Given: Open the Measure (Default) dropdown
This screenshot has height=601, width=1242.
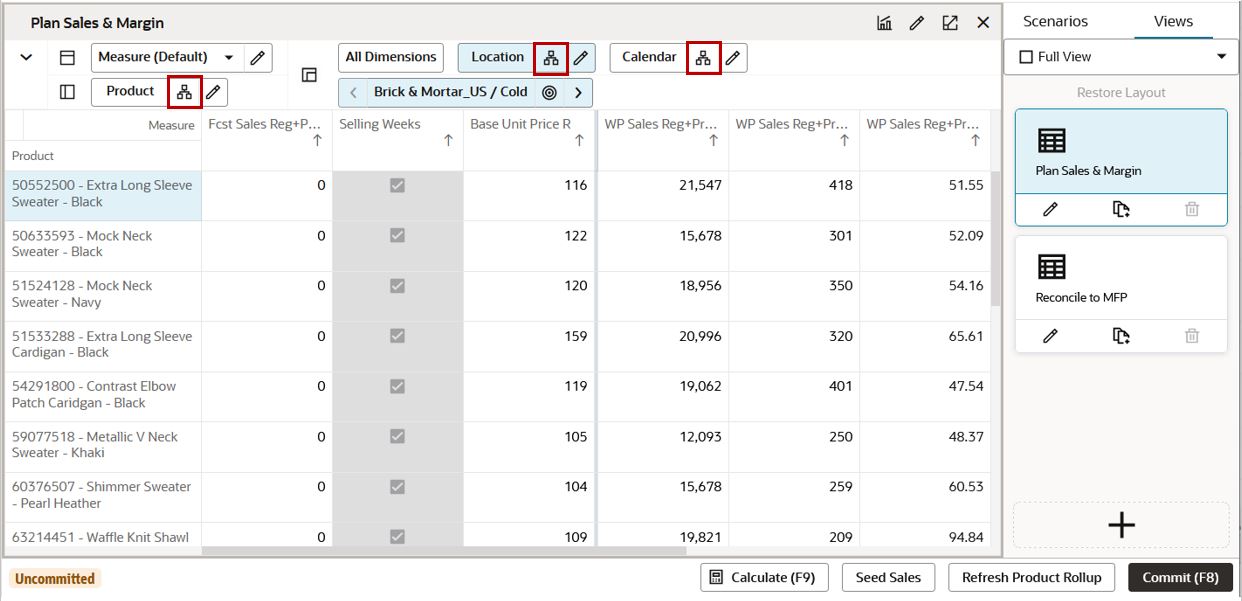Looking at the screenshot, I should tap(168, 57).
